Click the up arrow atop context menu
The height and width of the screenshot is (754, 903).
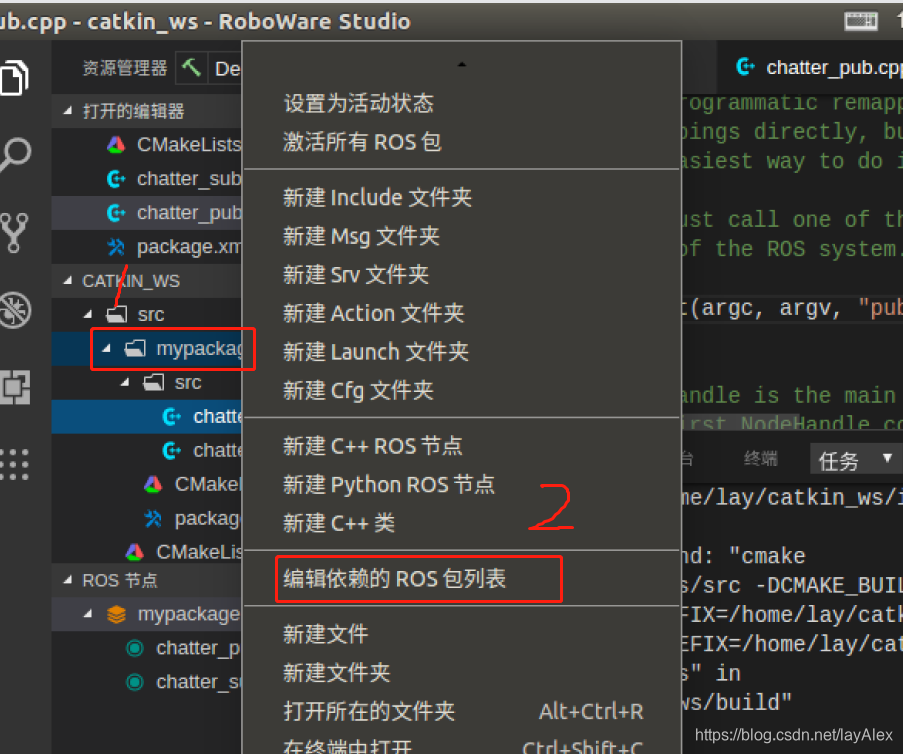[x=461, y=65]
